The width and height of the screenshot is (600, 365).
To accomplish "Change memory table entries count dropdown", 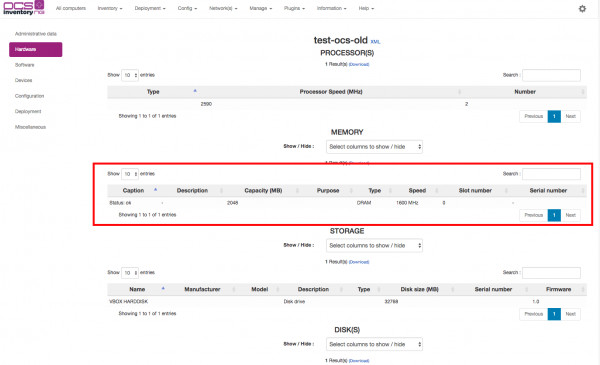I will (x=130, y=174).
